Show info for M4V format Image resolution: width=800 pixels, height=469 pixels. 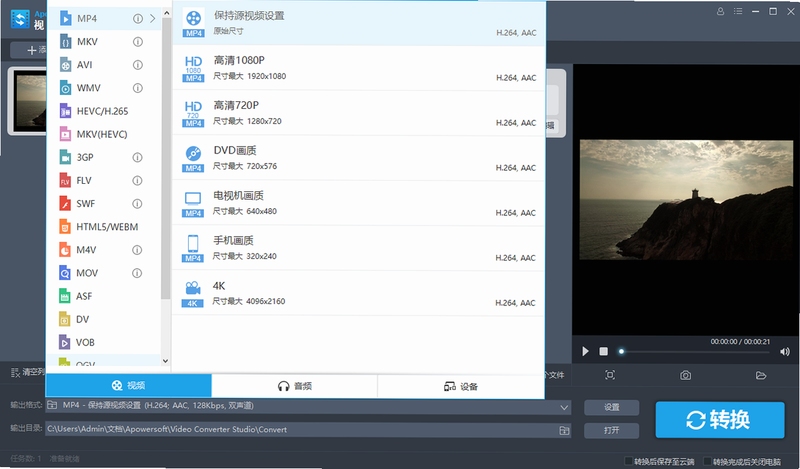[137, 250]
